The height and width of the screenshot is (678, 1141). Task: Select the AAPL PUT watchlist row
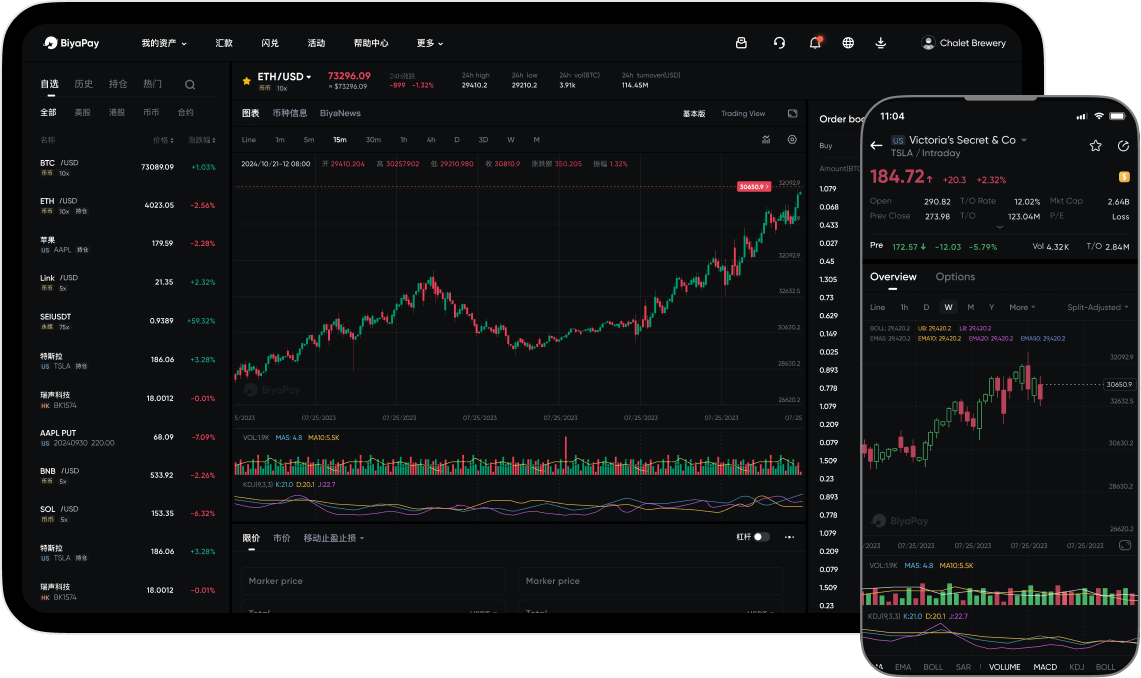click(127, 437)
